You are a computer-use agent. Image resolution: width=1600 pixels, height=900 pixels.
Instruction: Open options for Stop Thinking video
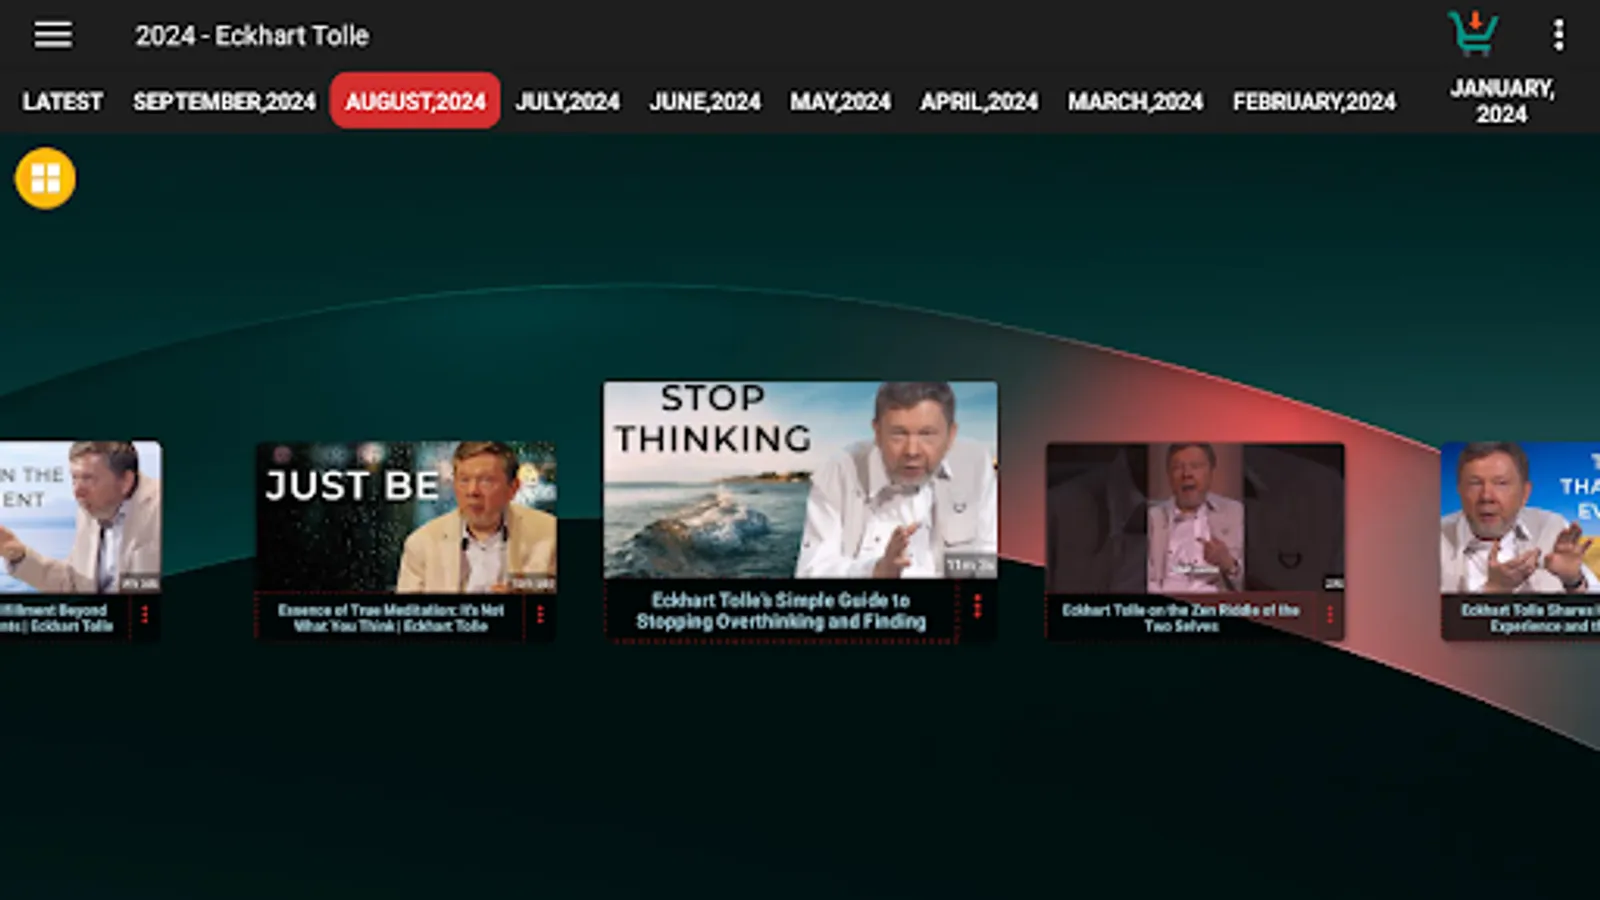977,606
